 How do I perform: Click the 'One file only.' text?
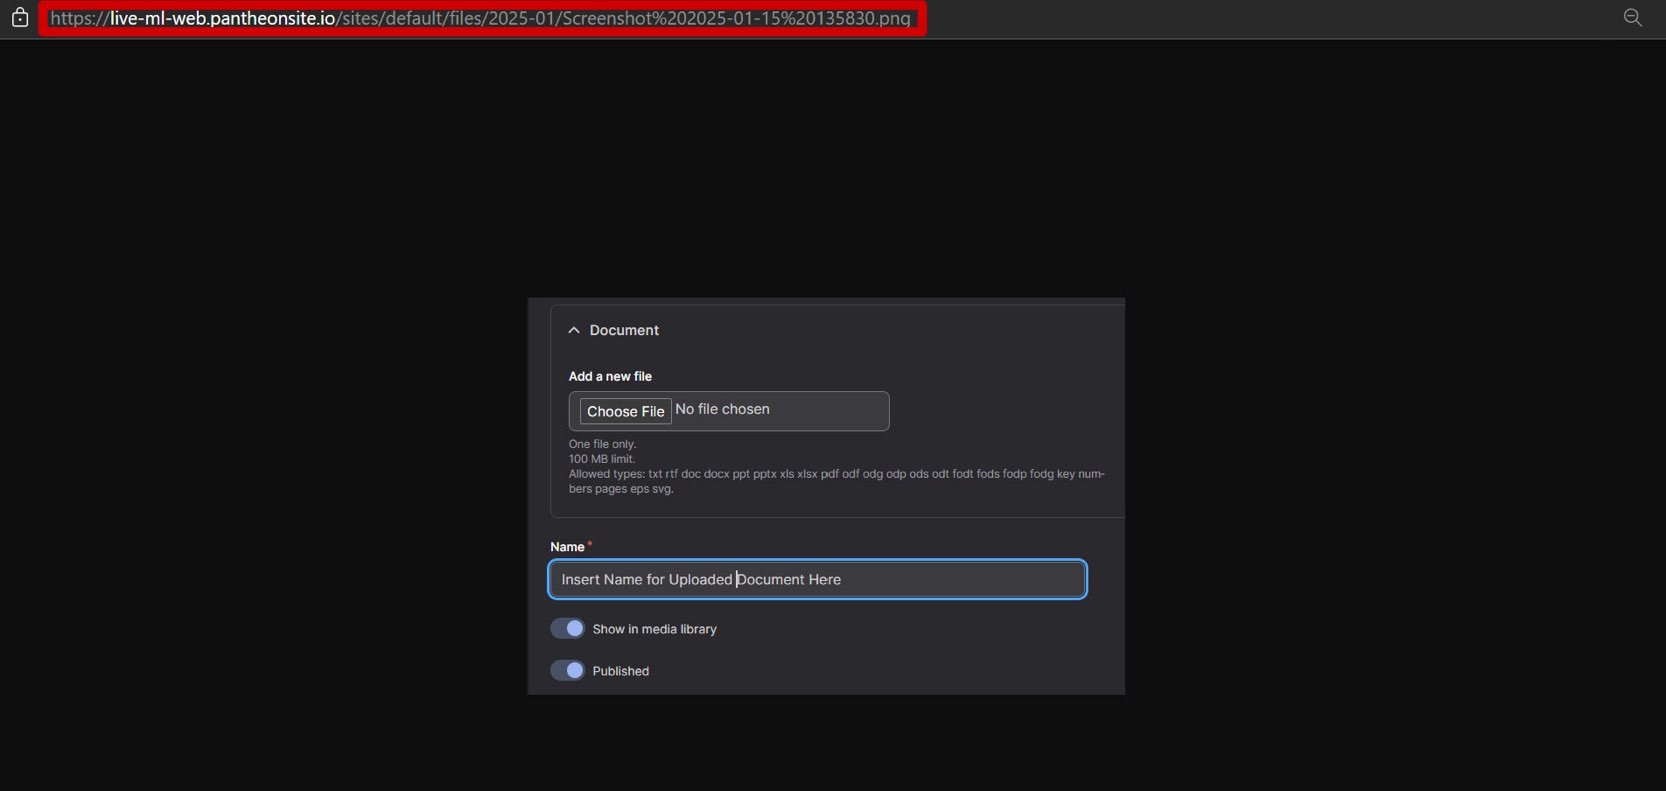602,444
